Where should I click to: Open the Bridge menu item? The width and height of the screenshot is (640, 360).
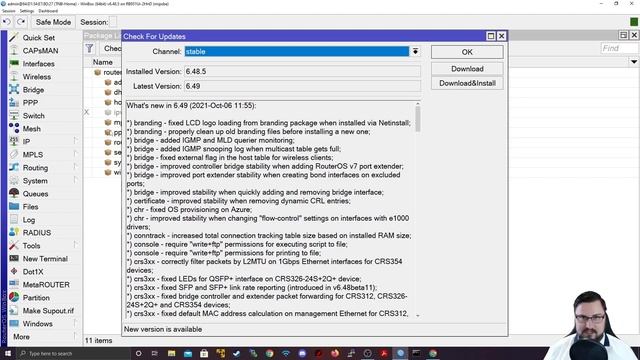pyautogui.click(x=33, y=90)
